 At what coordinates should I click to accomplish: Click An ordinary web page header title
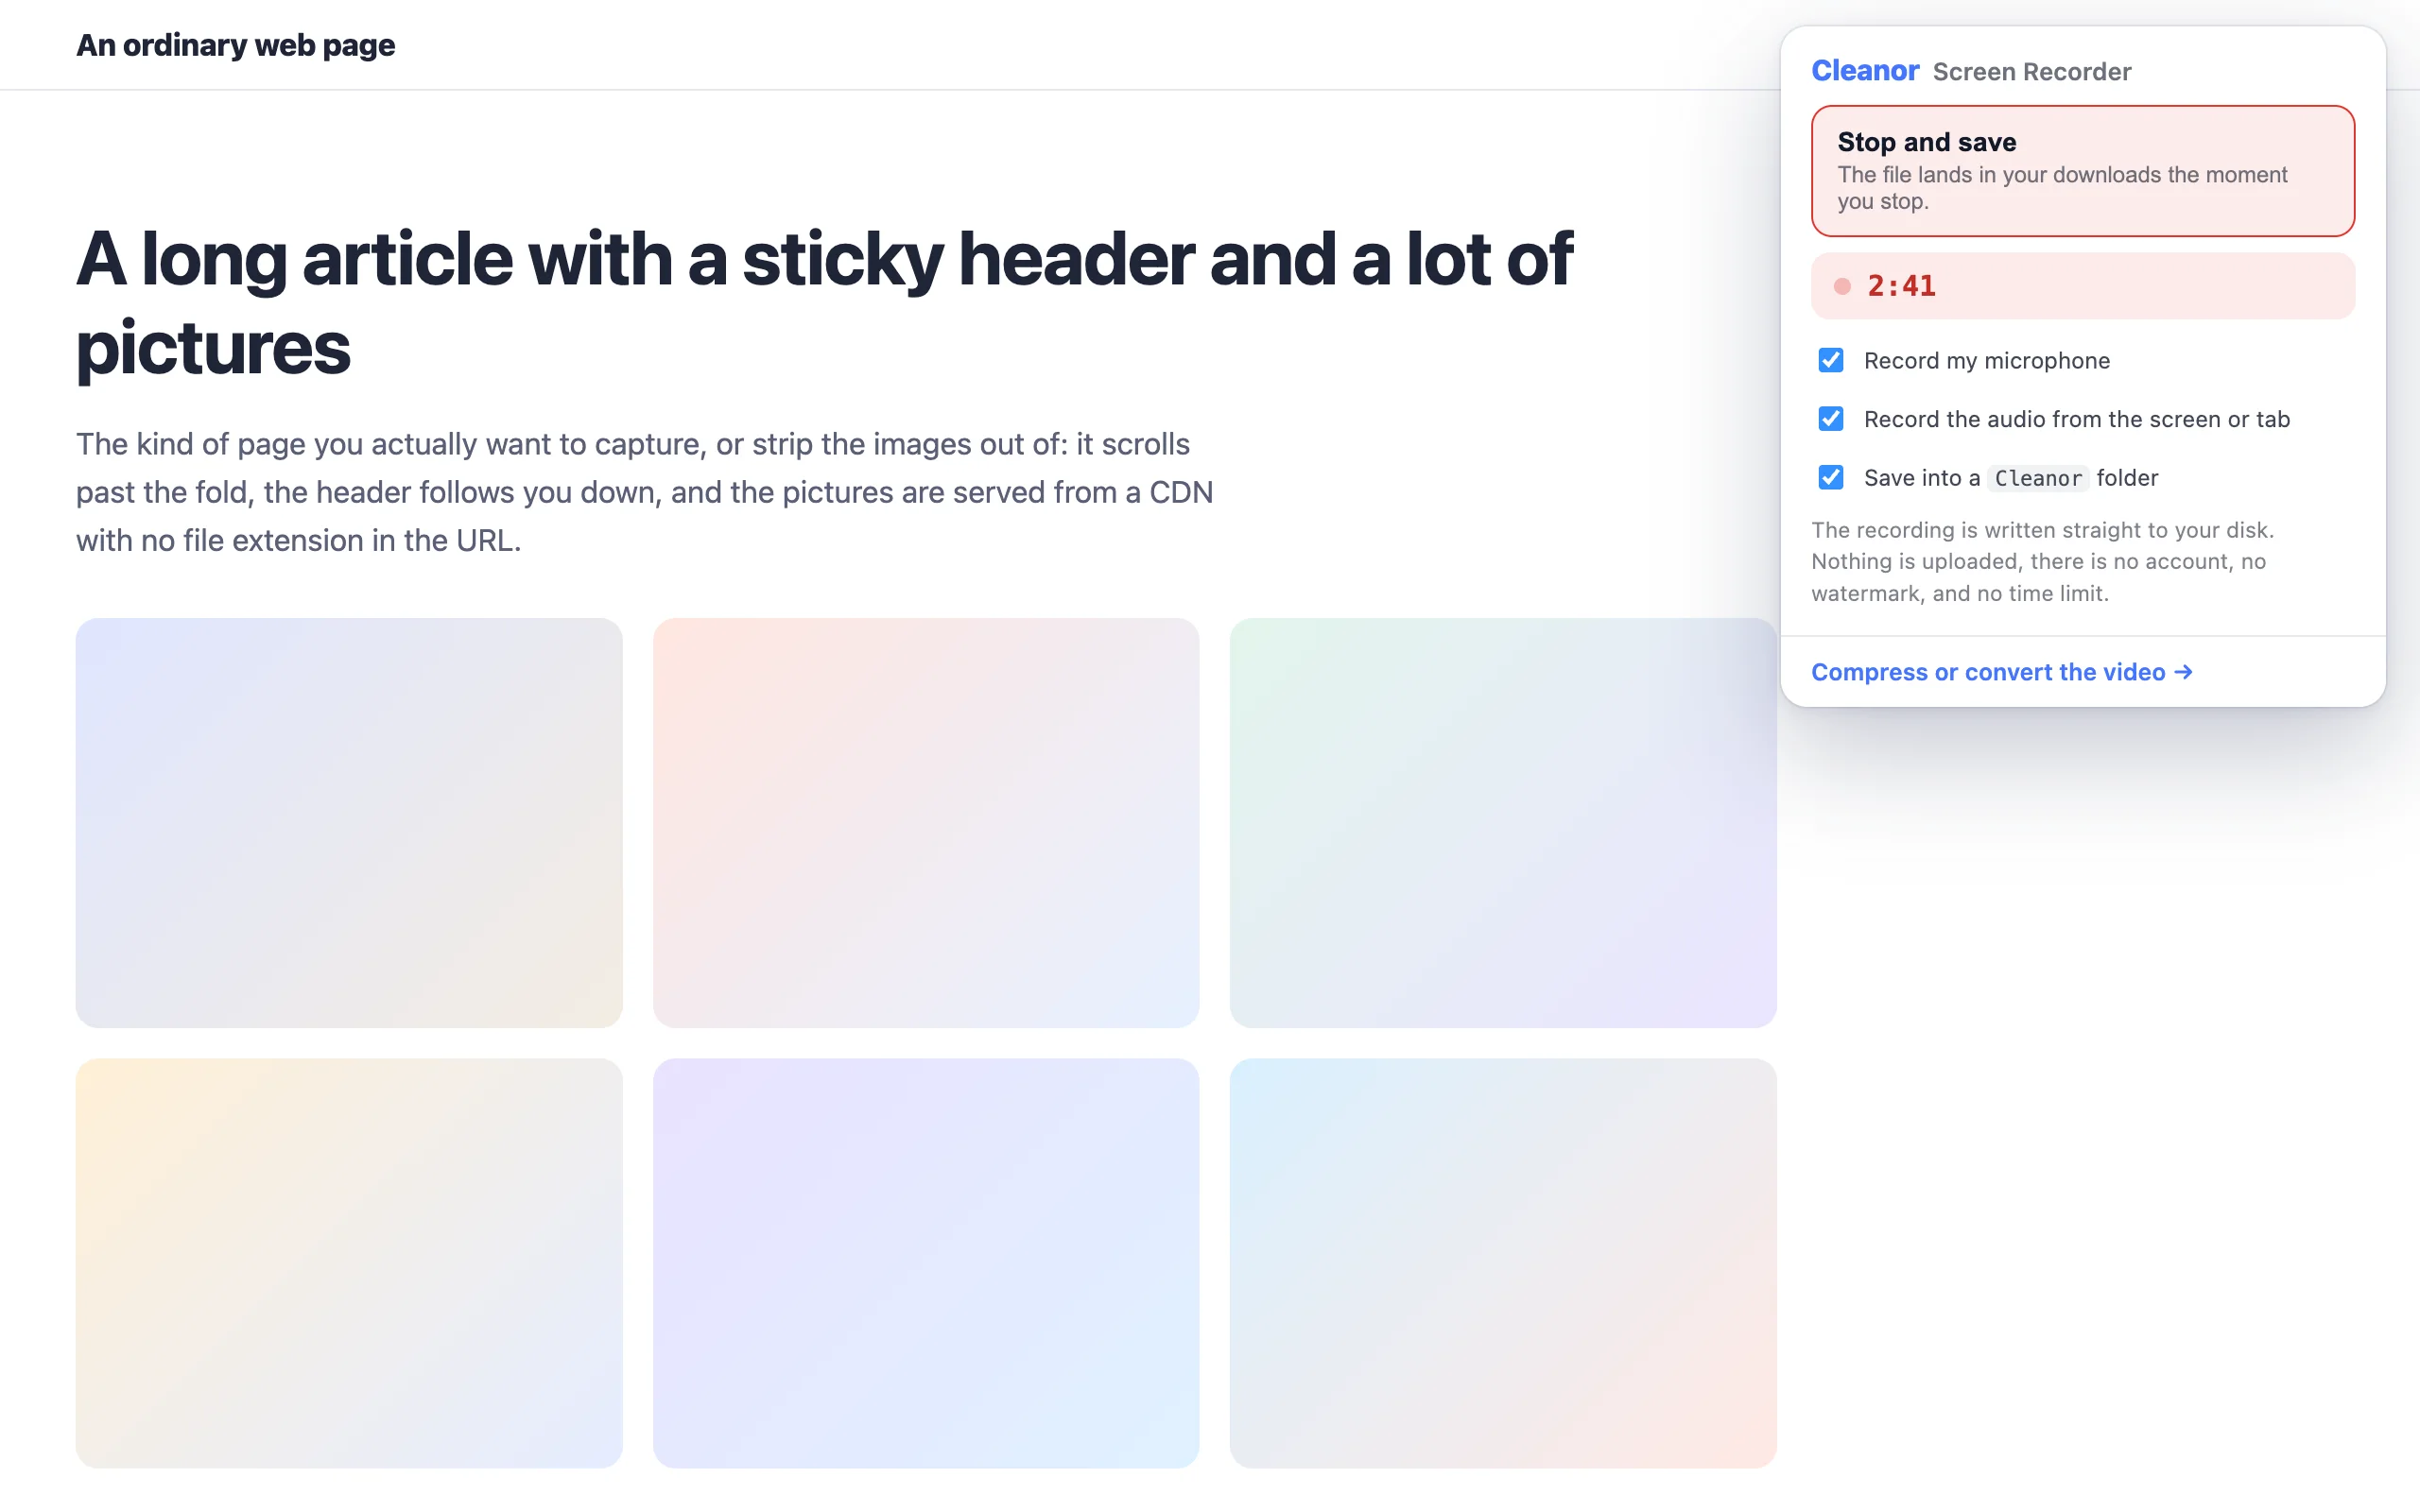click(236, 45)
